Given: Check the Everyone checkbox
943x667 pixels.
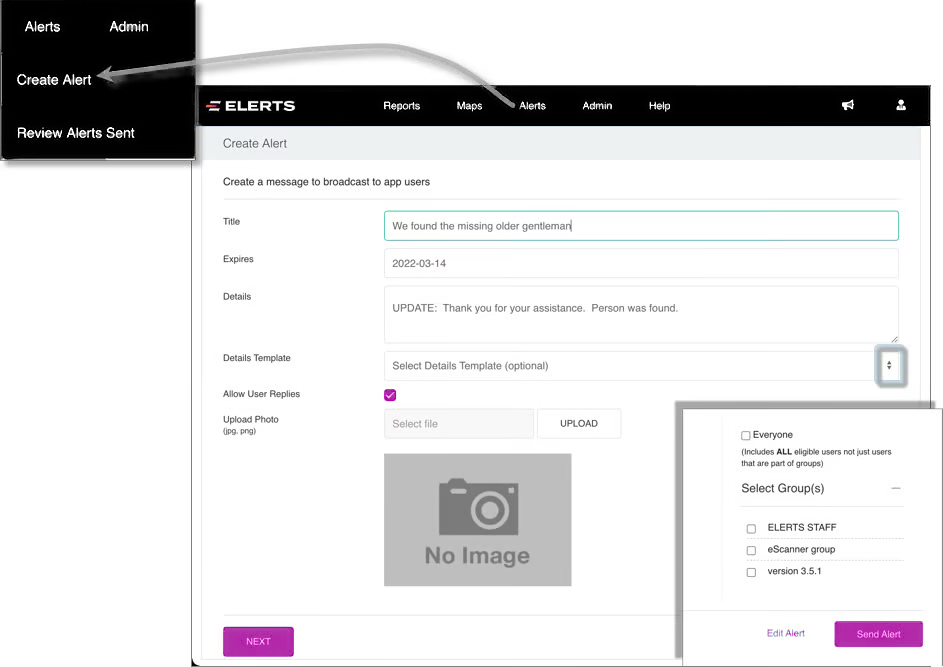Looking at the screenshot, I should click(746, 435).
